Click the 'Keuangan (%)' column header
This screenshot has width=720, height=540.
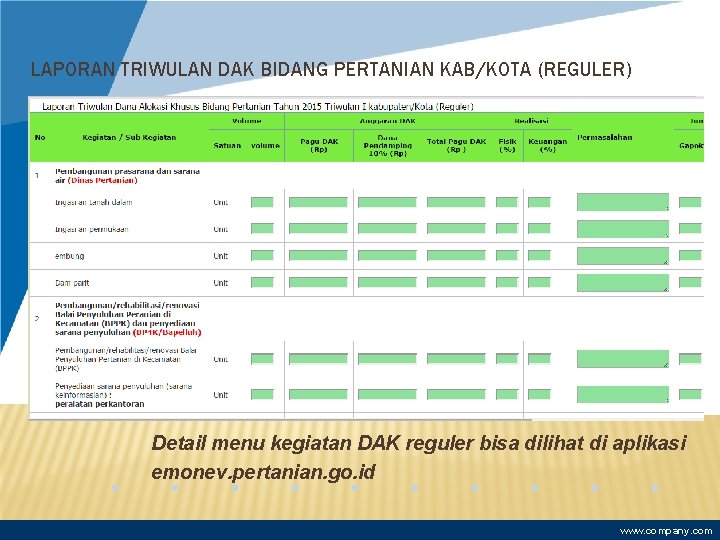click(x=547, y=145)
